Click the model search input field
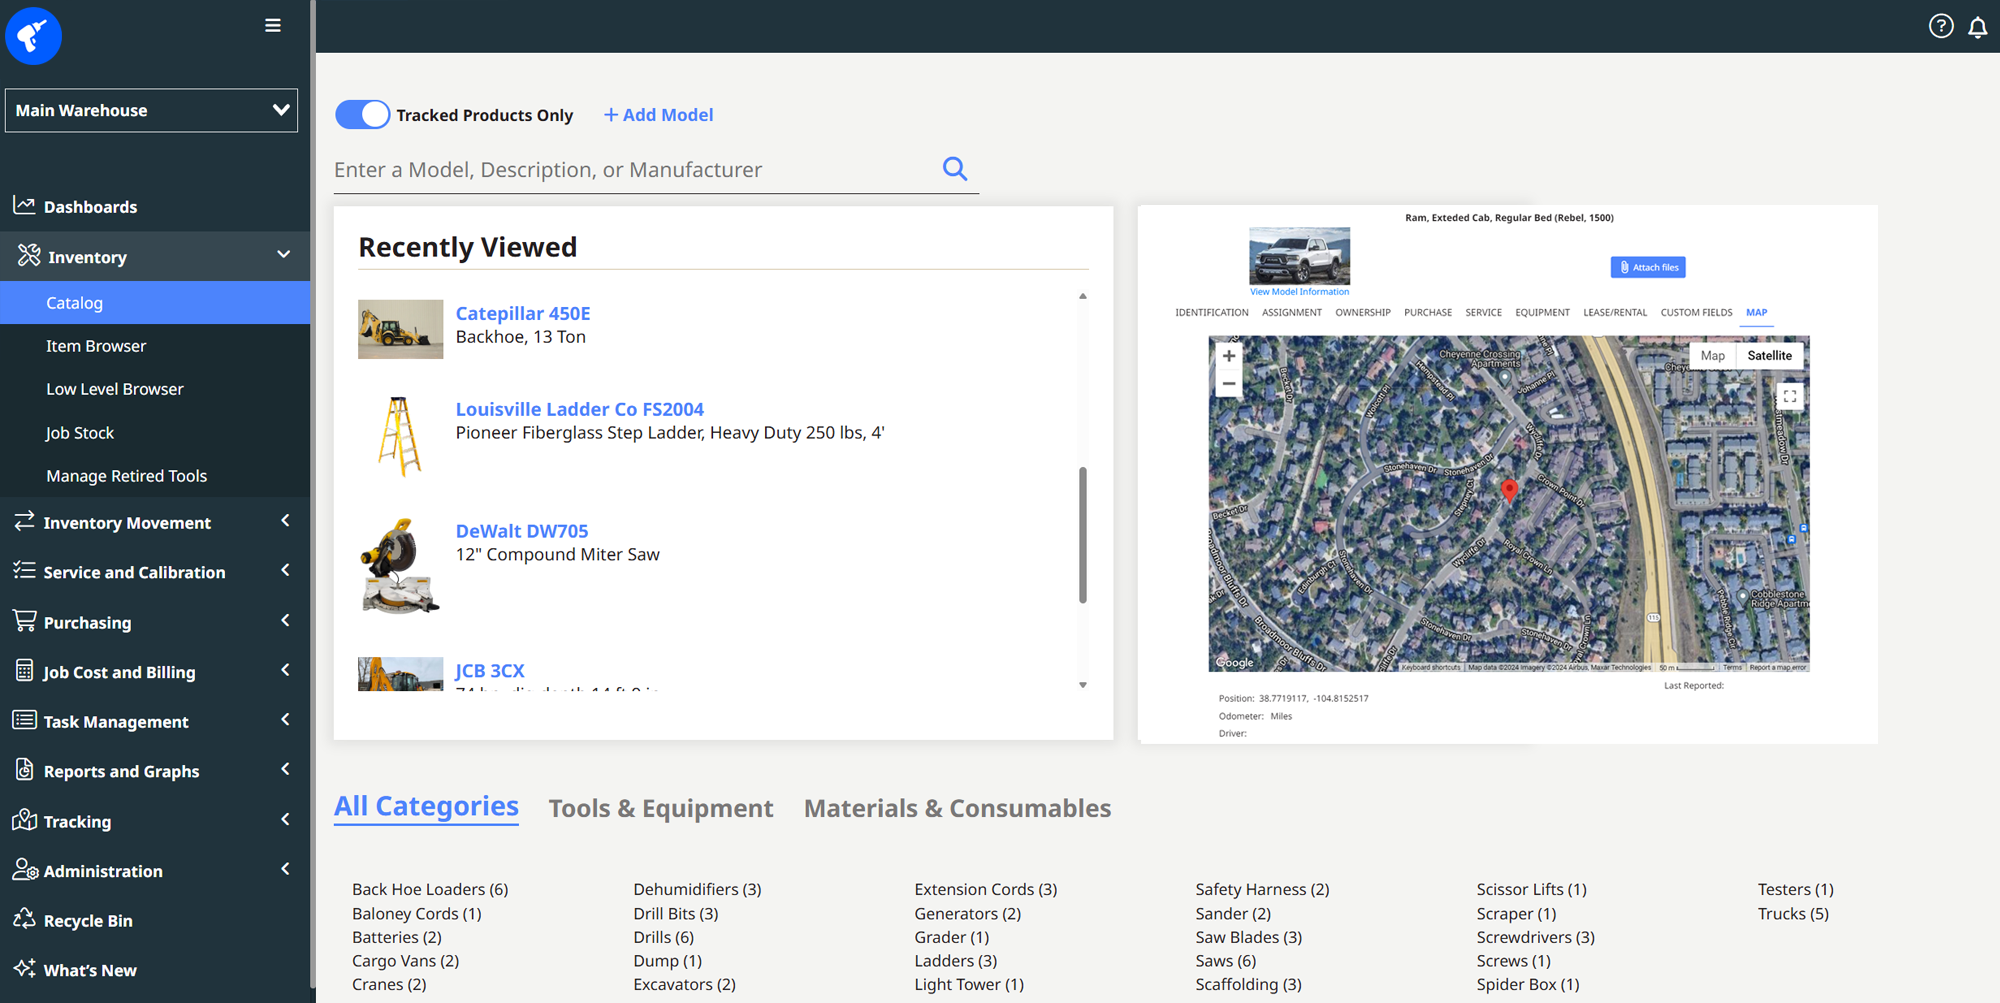The image size is (2000, 1003). [x=630, y=170]
